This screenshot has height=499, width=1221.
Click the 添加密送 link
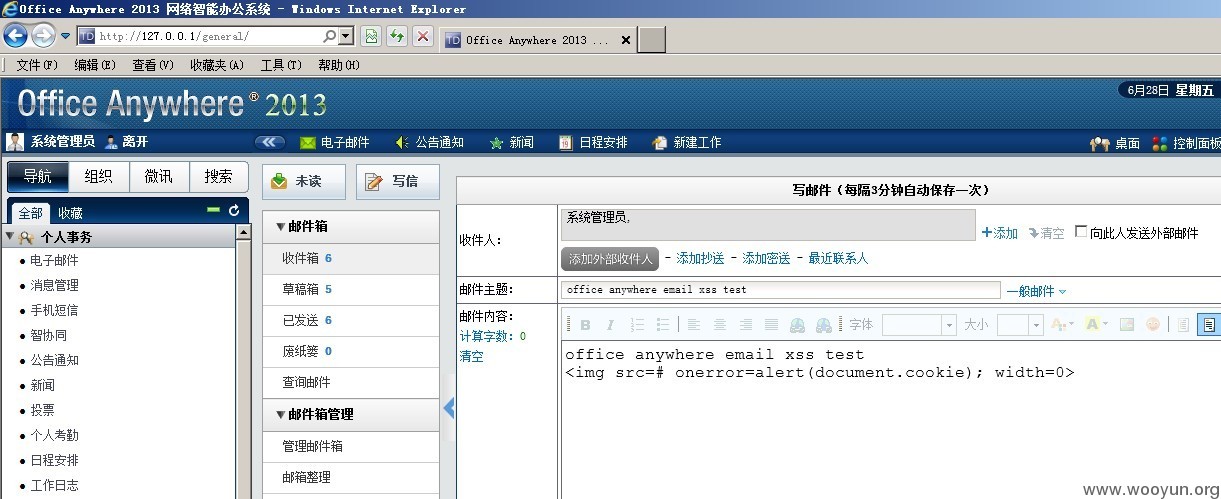tap(766, 258)
